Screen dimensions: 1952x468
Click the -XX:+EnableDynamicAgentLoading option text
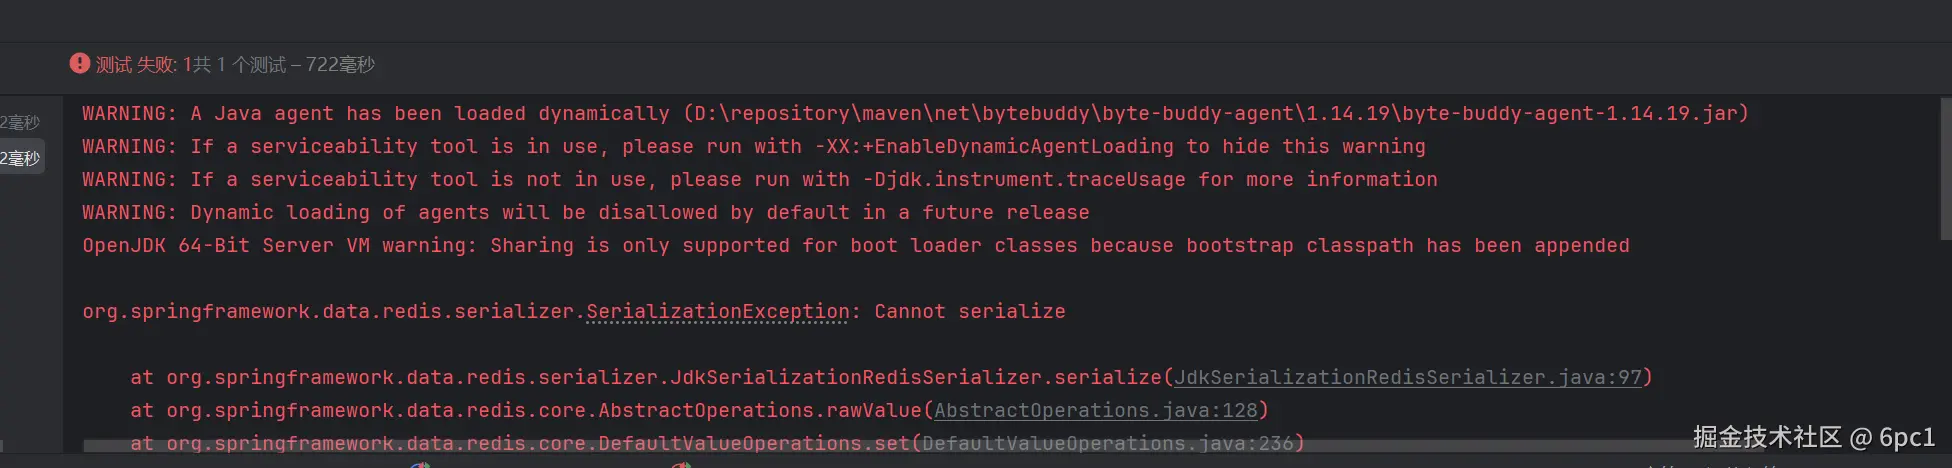click(994, 147)
